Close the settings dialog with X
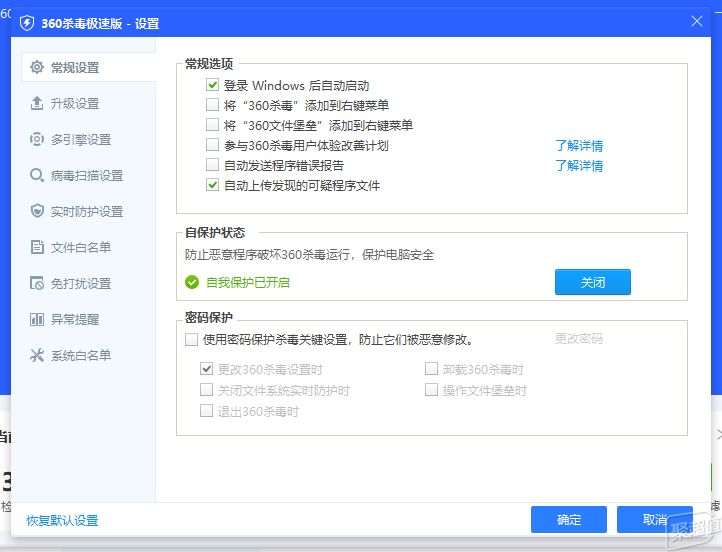The image size is (722, 552). 697,21
